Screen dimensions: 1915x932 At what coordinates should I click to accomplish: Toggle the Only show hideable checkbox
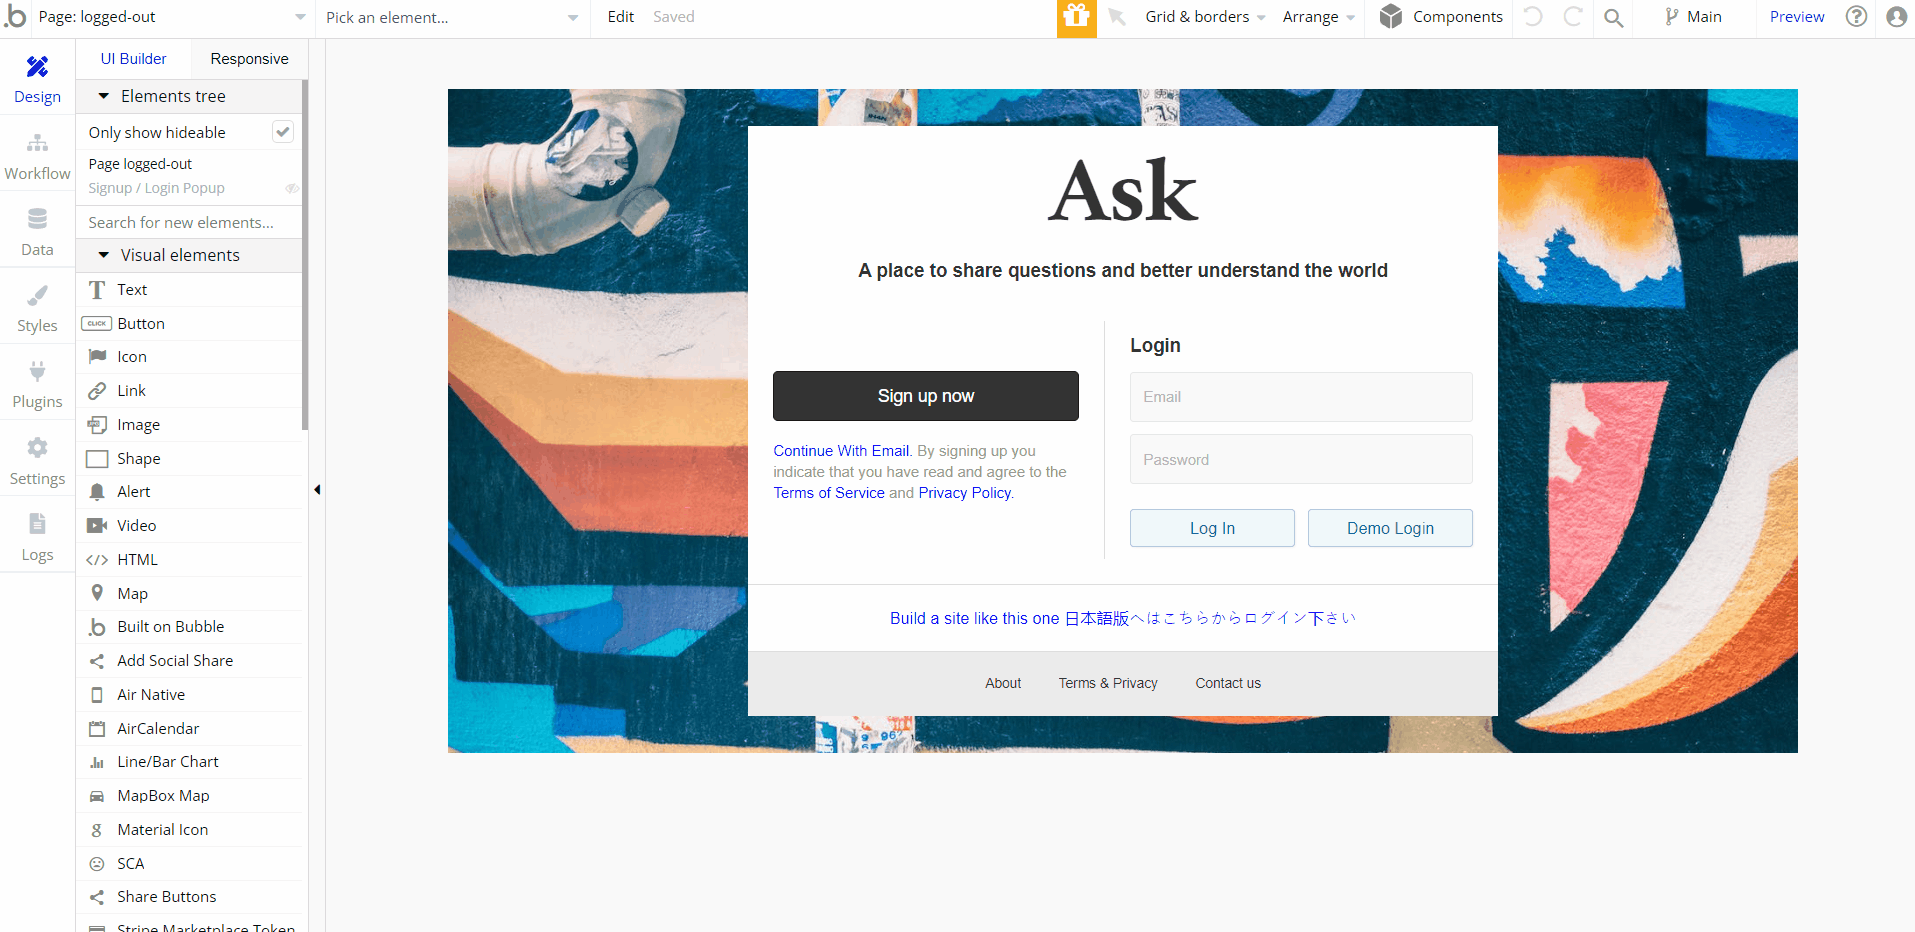tap(283, 132)
